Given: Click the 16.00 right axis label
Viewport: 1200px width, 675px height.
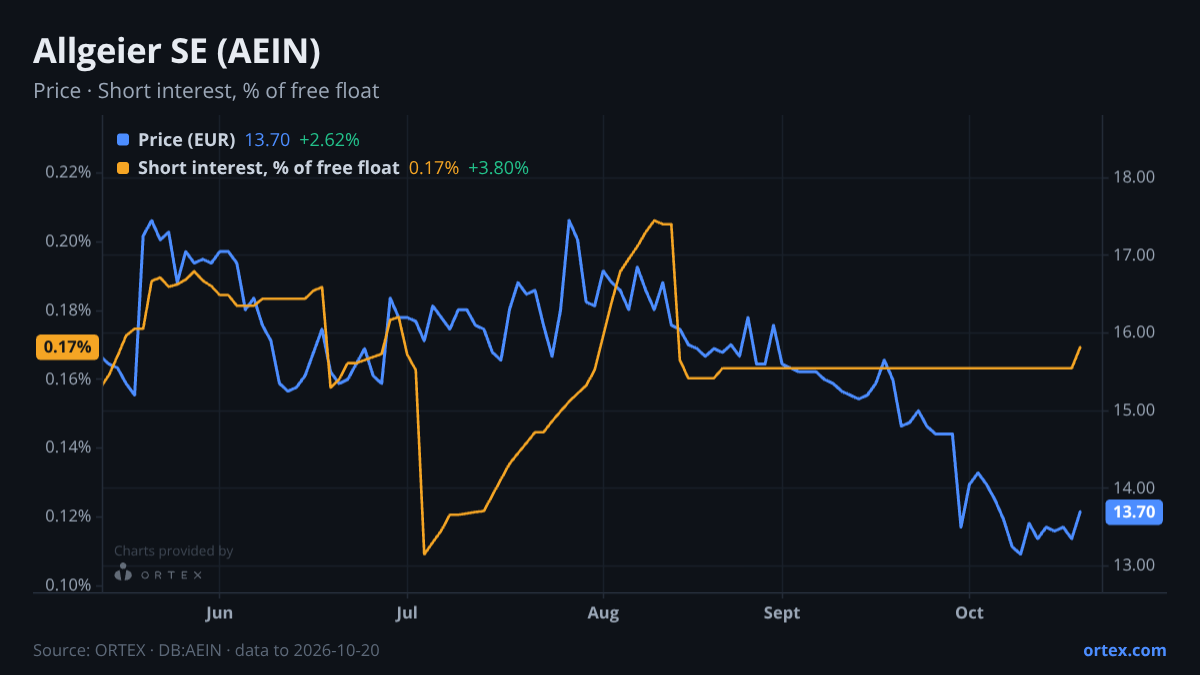Looking at the screenshot, I should click(1134, 333).
